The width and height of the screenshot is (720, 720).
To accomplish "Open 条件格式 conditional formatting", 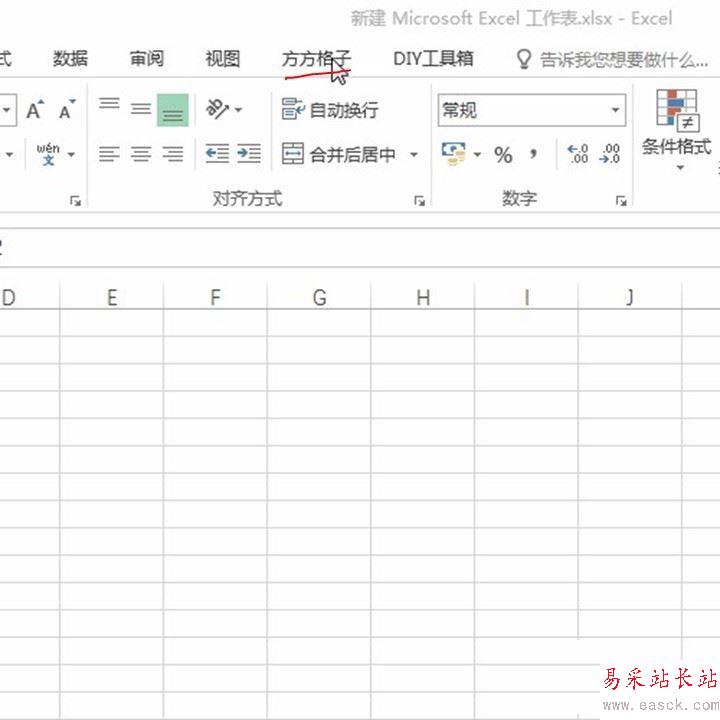I will coord(677,123).
